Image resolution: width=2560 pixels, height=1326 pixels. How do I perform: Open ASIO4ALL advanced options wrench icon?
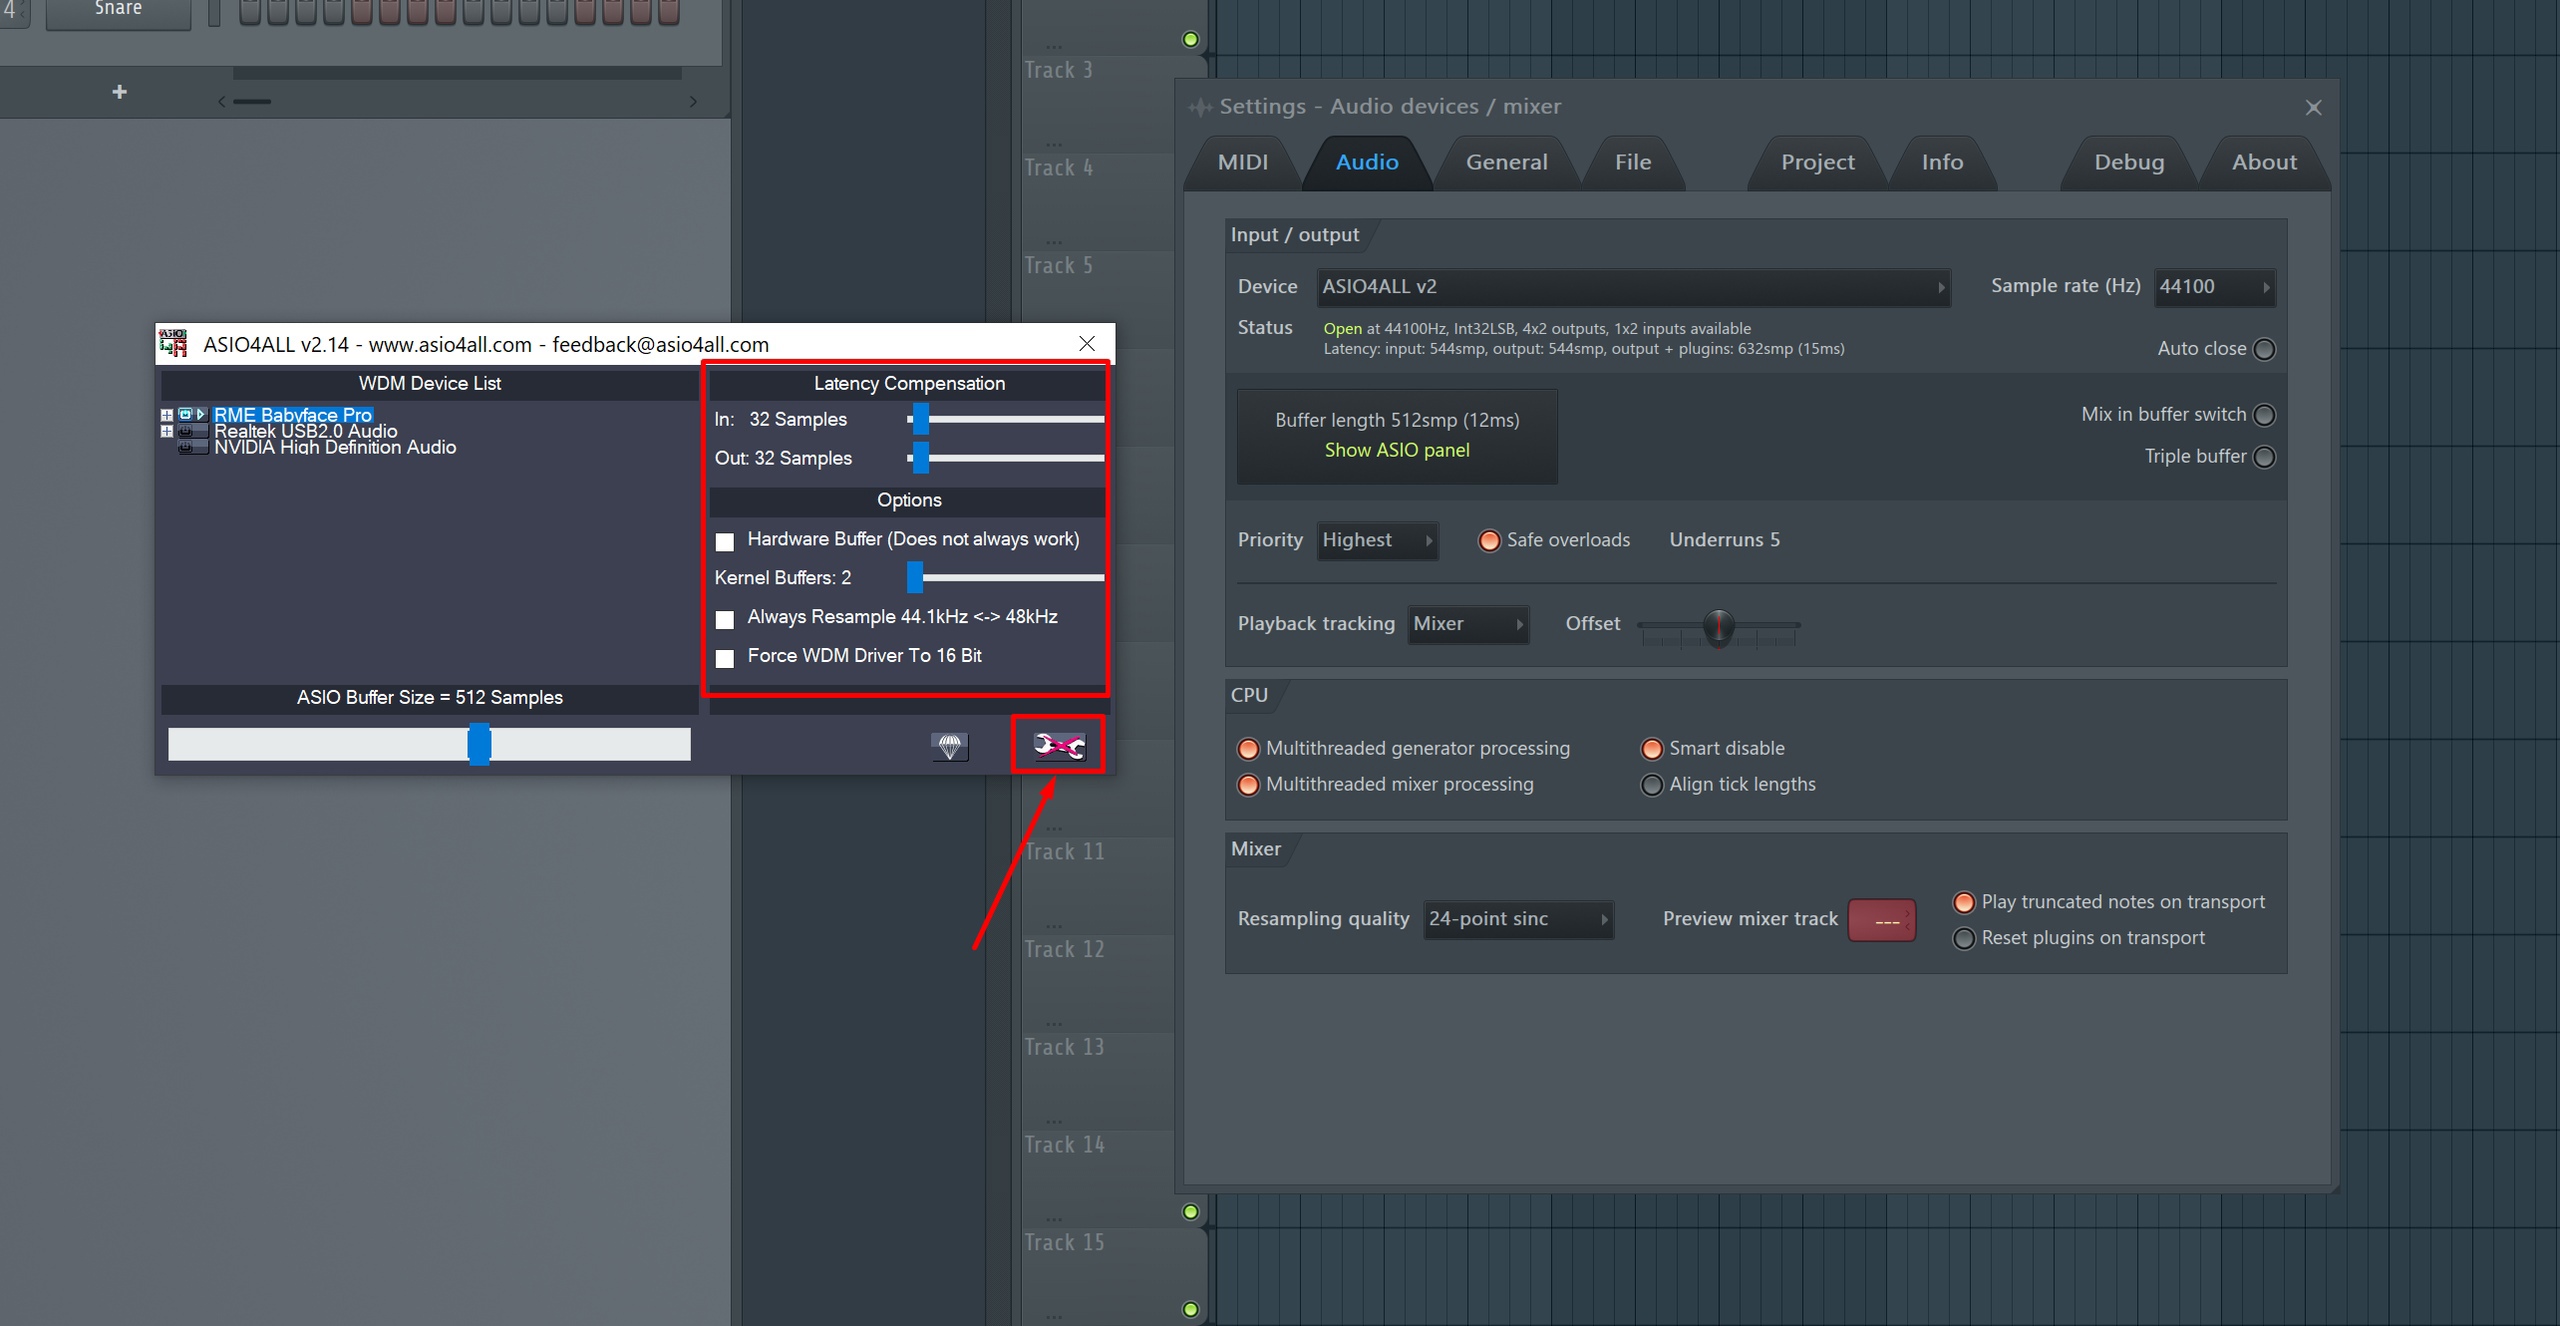click(x=1058, y=745)
